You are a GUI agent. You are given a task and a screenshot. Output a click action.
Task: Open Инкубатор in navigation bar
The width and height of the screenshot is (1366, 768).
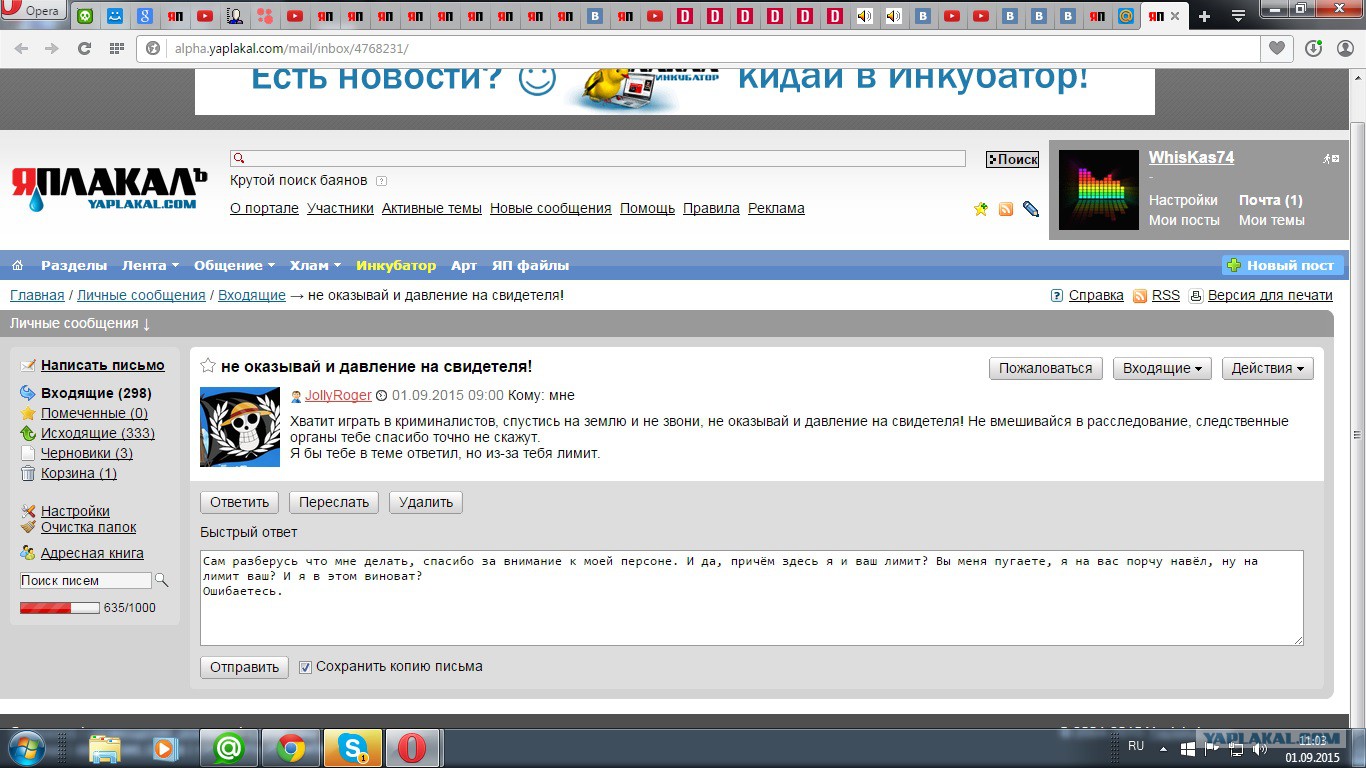click(x=396, y=265)
